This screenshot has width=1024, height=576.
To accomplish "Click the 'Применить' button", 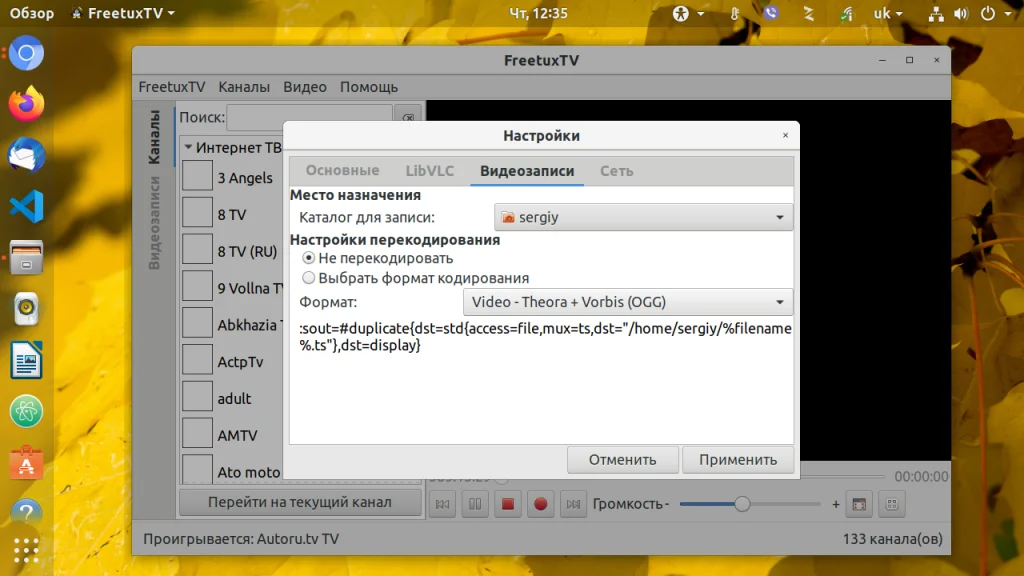I will pos(738,460).
